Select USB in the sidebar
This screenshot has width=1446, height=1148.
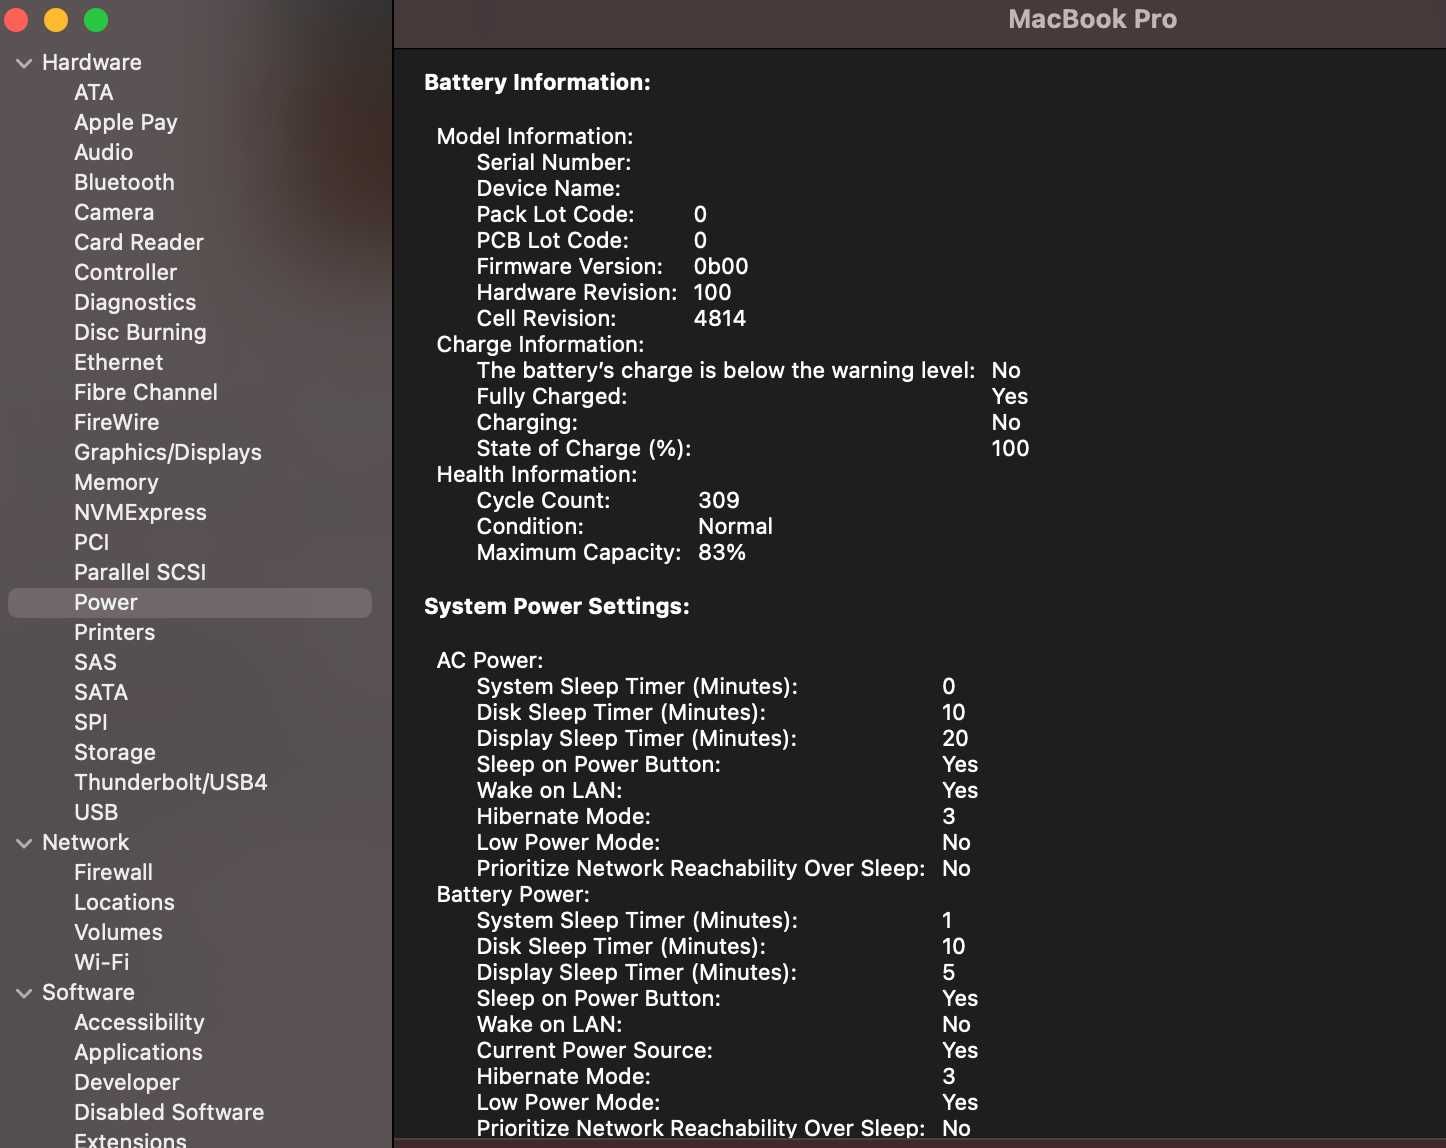pos(96,812)
